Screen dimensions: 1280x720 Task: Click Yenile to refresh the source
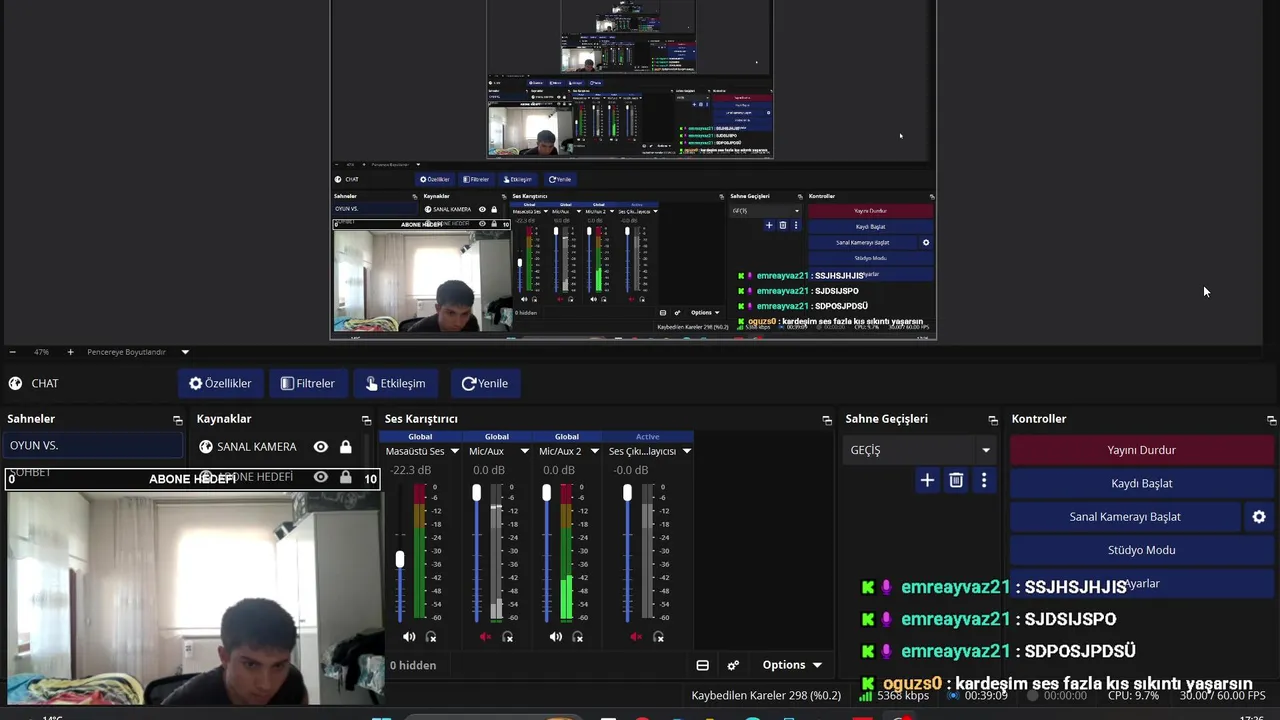tap(485, 383)
